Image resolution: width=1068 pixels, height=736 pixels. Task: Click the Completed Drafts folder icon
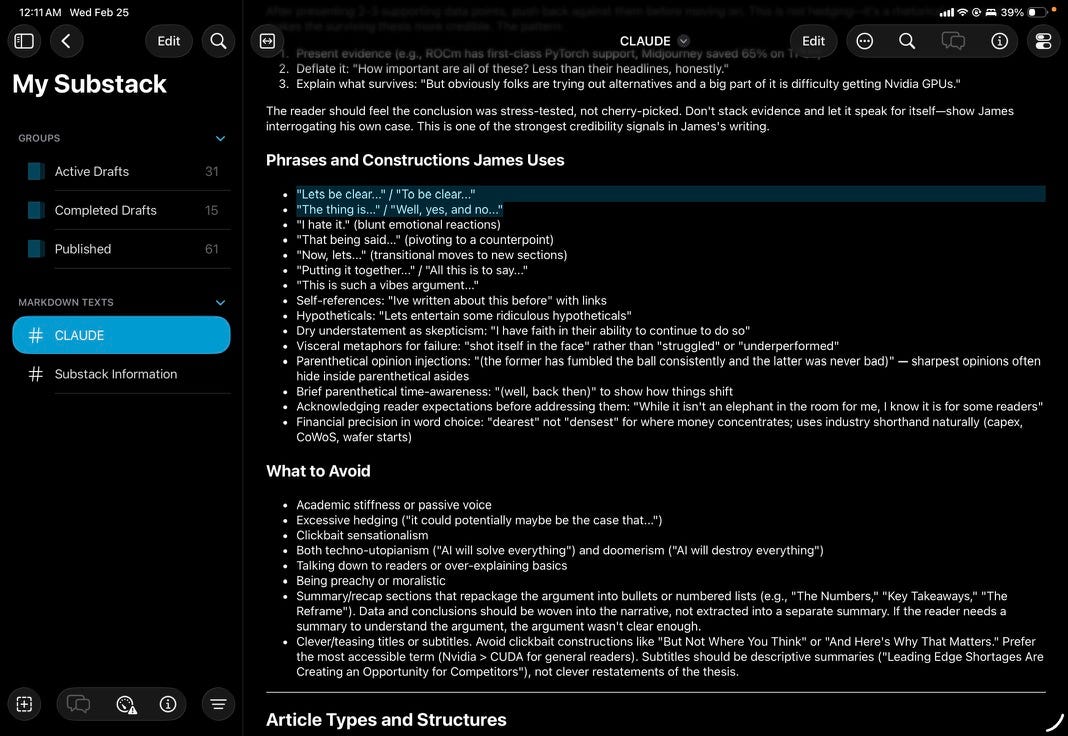tap(36, 210)
